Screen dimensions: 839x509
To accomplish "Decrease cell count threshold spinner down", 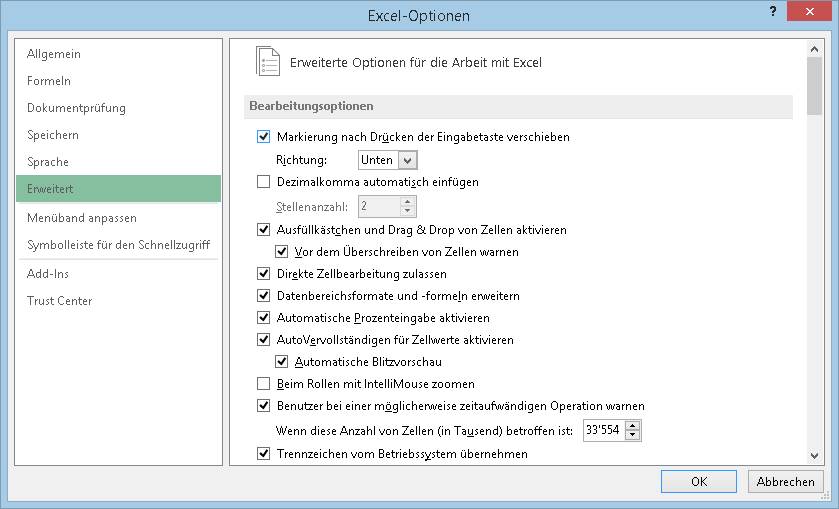I will pos(632,435).
